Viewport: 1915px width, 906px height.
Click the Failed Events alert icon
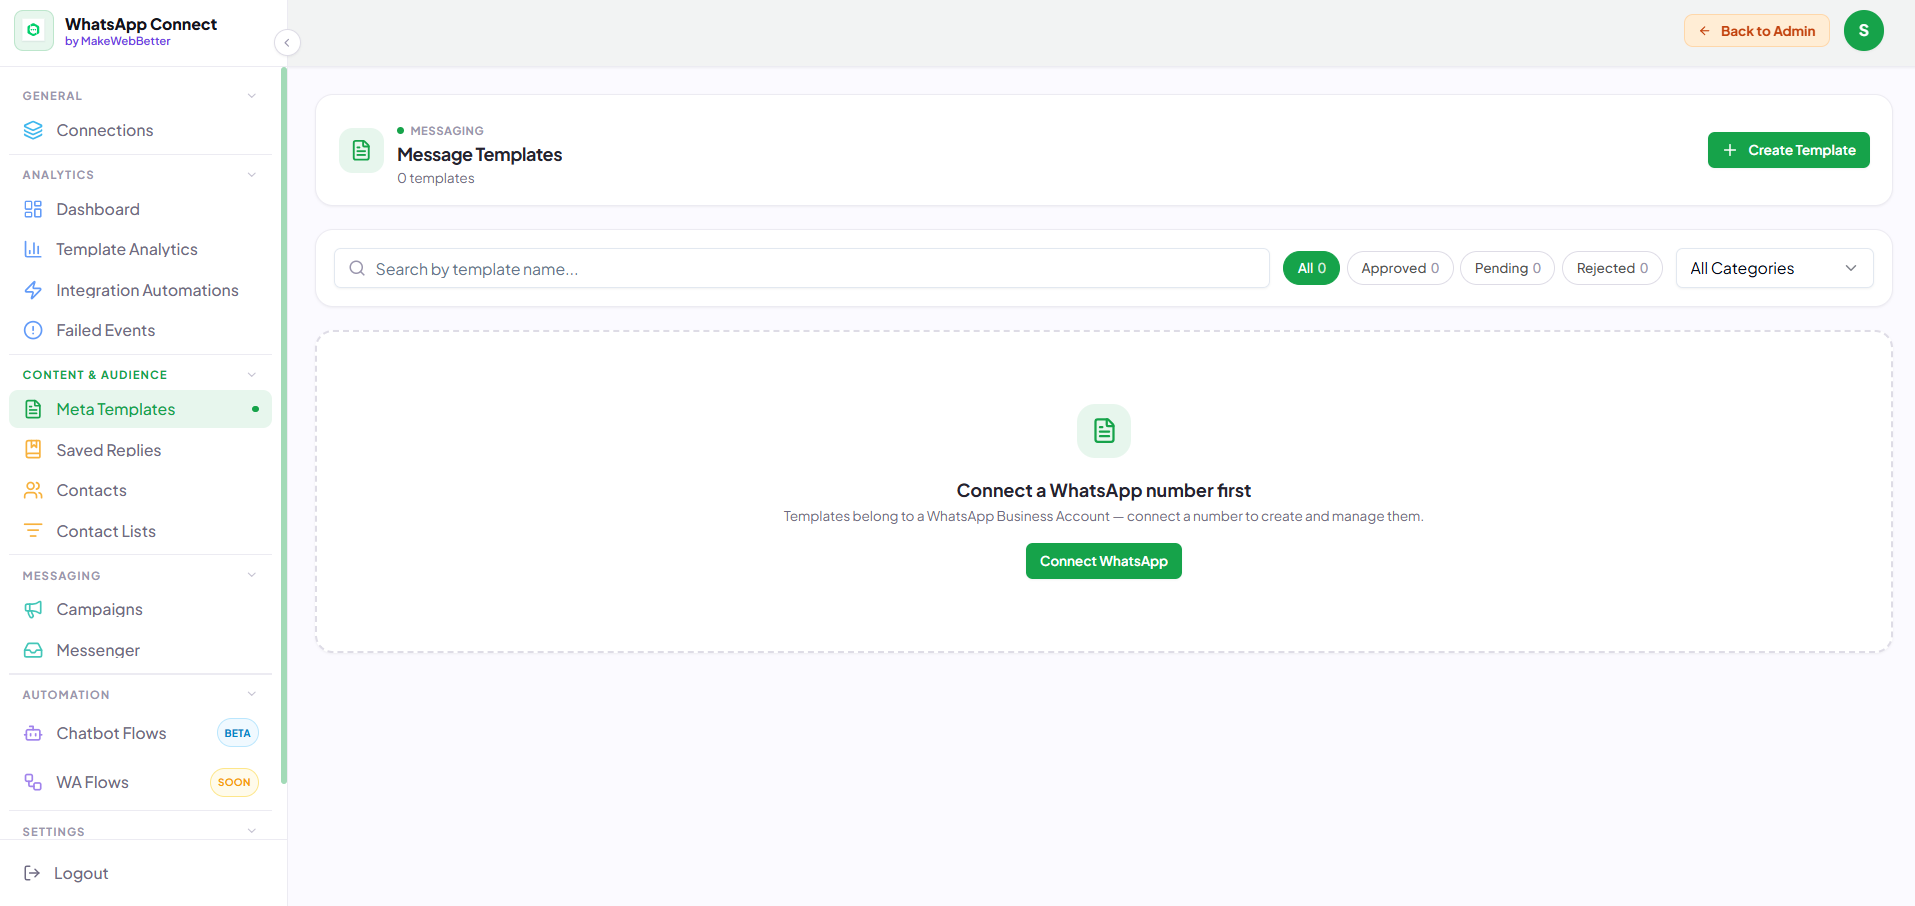point(33,330)
